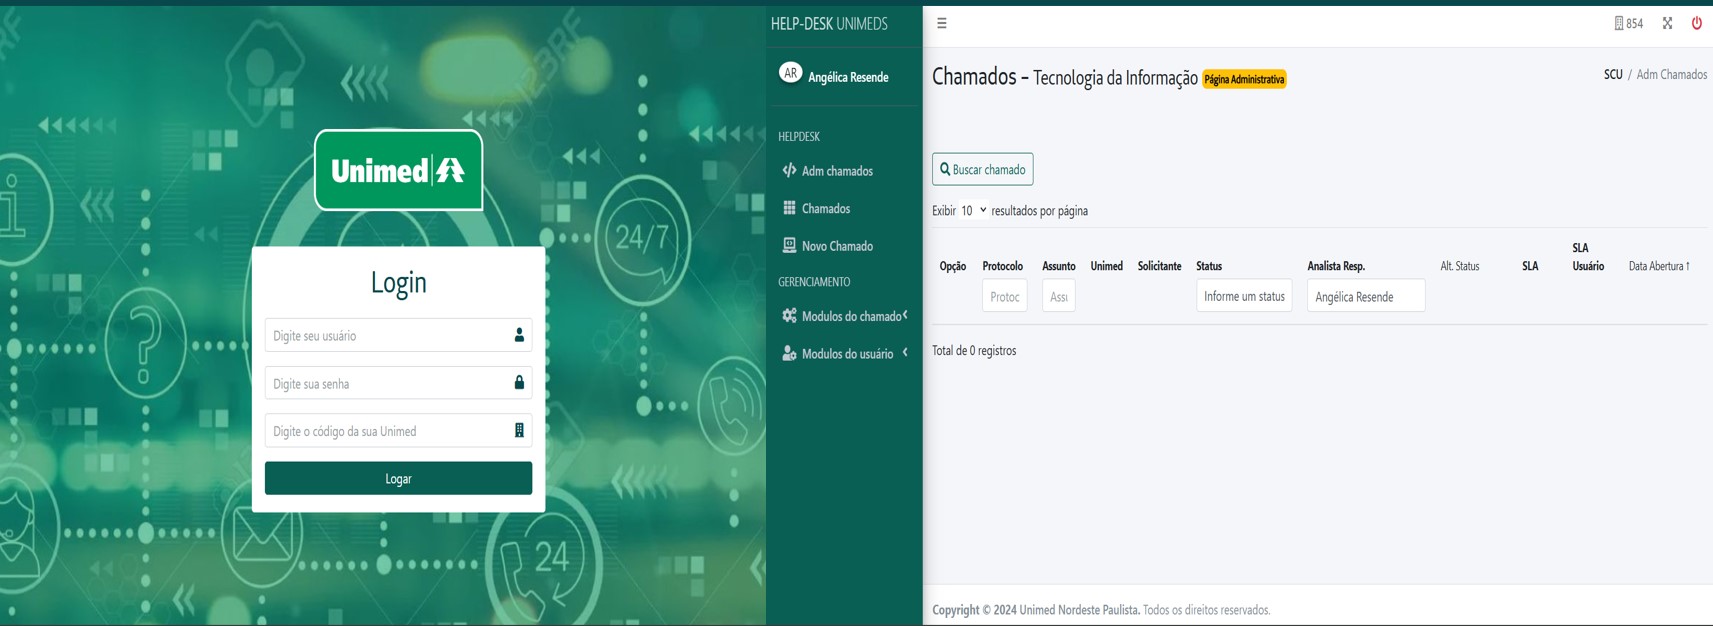Image resolution: width=1713 pixels, height=626 pixels.
Task: Click the AR avatar of Angélica Resende
Action: tap(790, 73)
